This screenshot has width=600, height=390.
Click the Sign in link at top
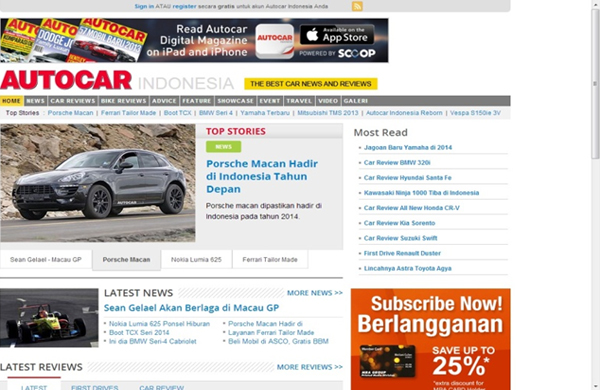144,7
